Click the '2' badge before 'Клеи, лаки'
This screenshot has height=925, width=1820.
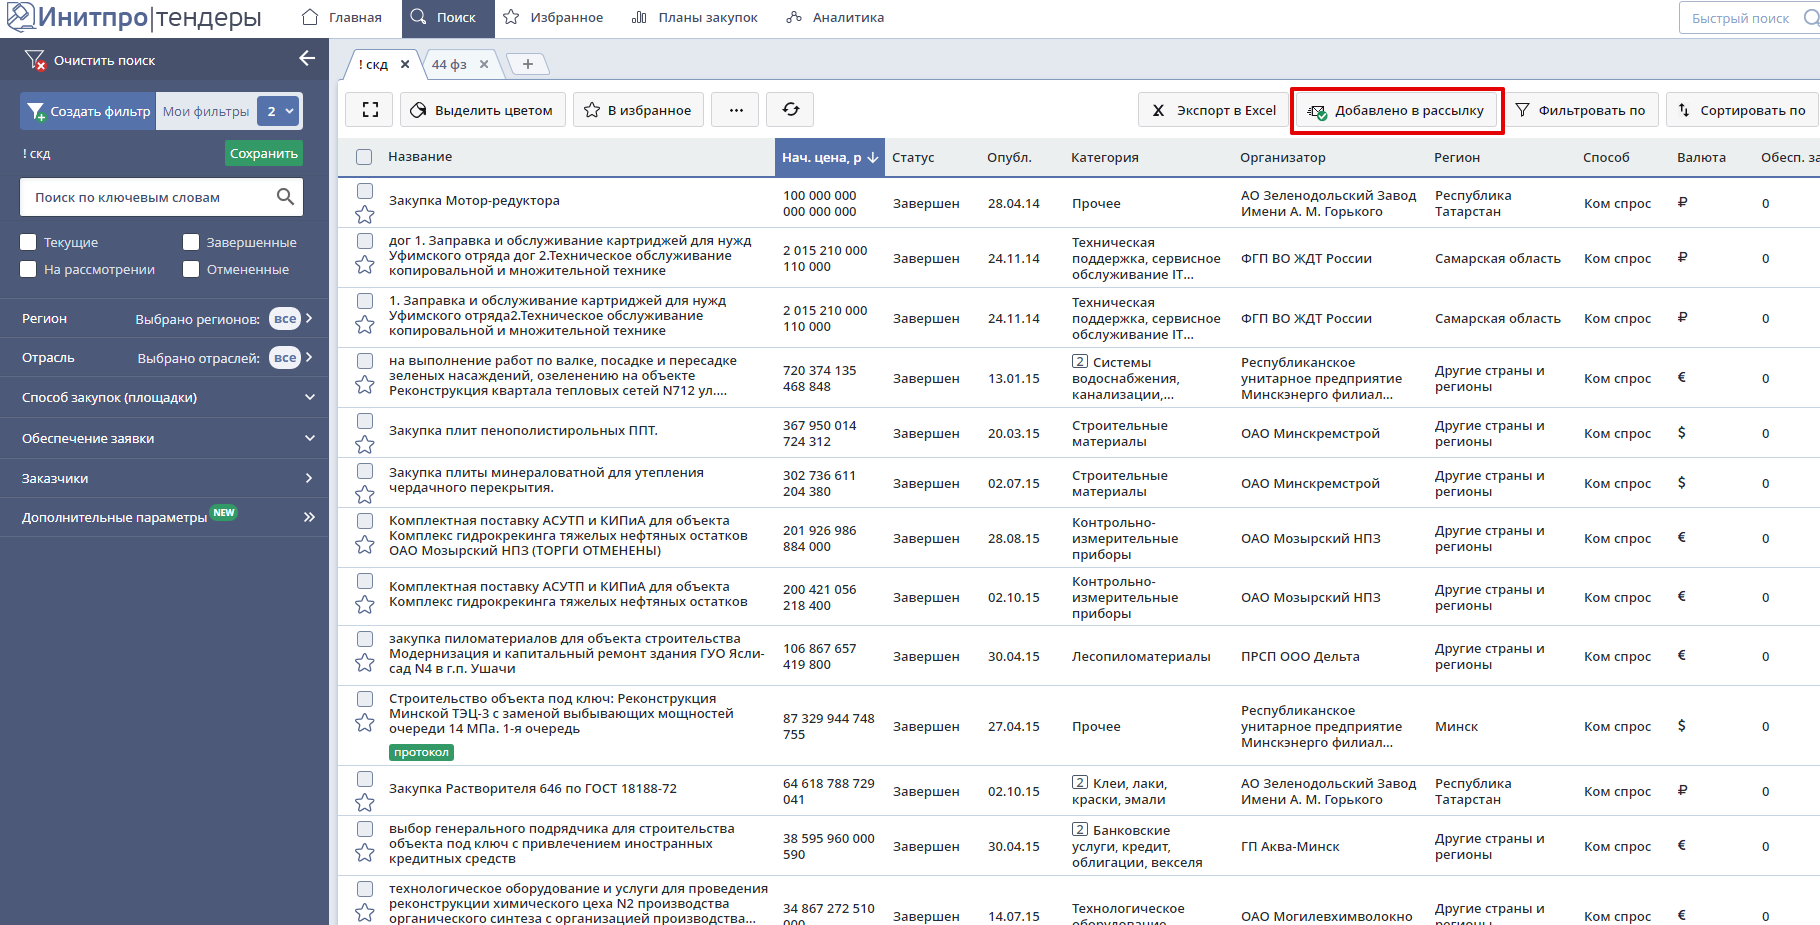(1080, 783)
